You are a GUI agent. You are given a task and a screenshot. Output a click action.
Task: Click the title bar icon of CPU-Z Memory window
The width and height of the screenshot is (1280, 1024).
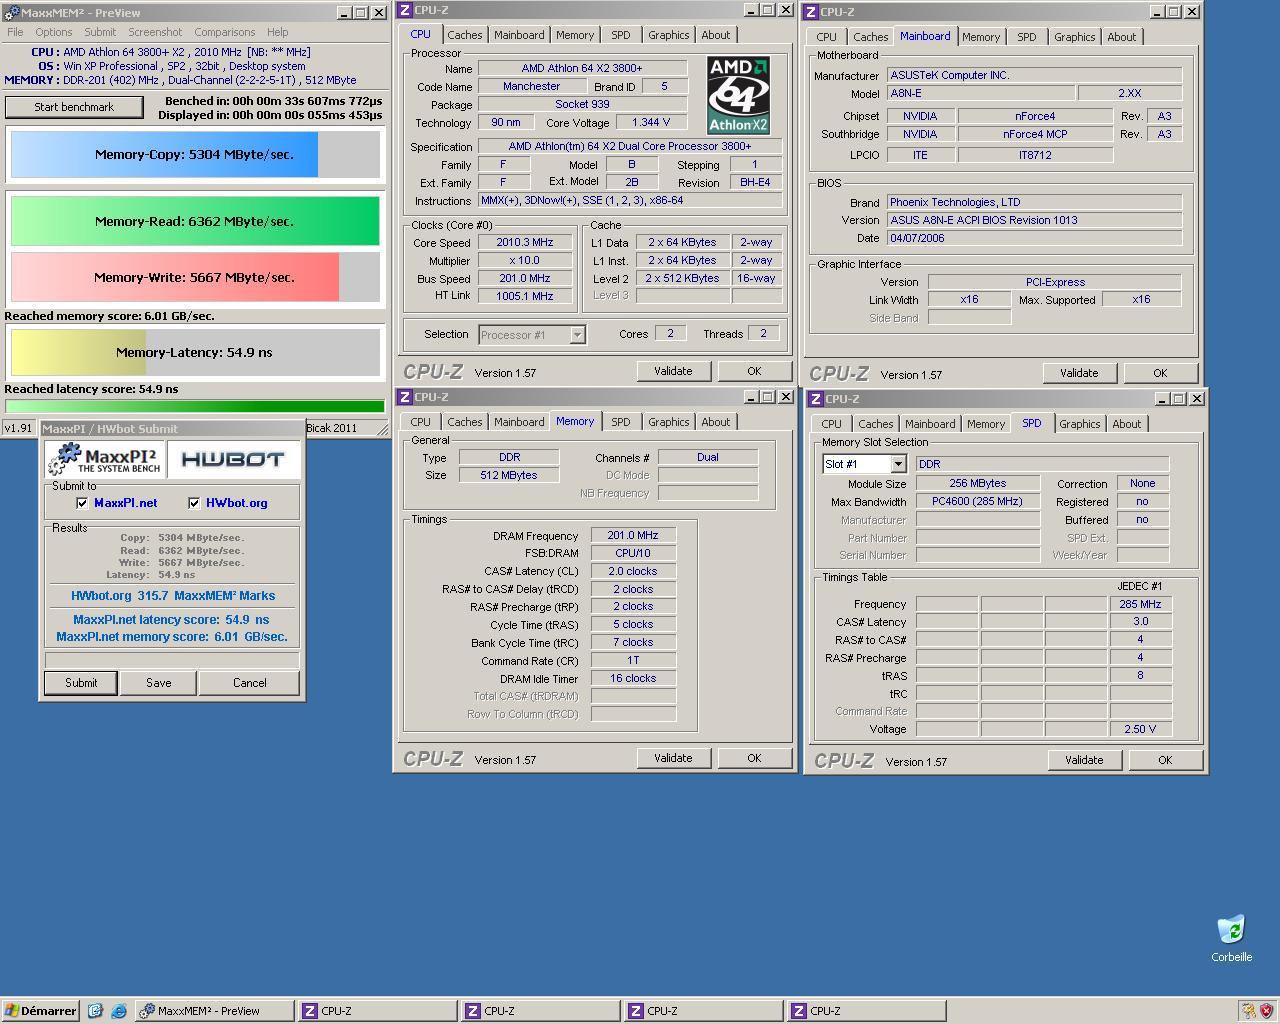404,397
